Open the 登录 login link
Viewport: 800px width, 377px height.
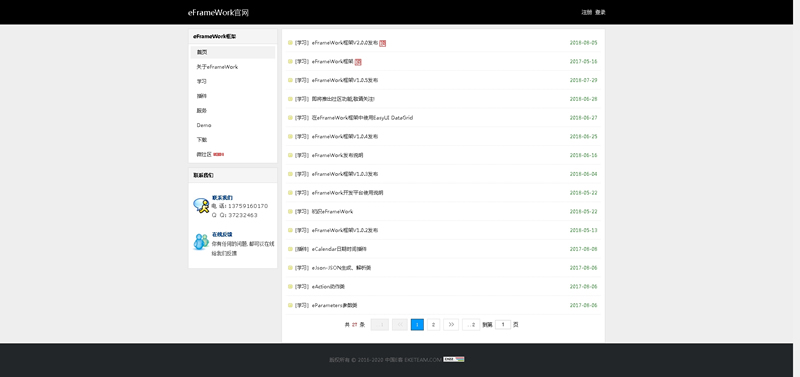coord(600,12)
